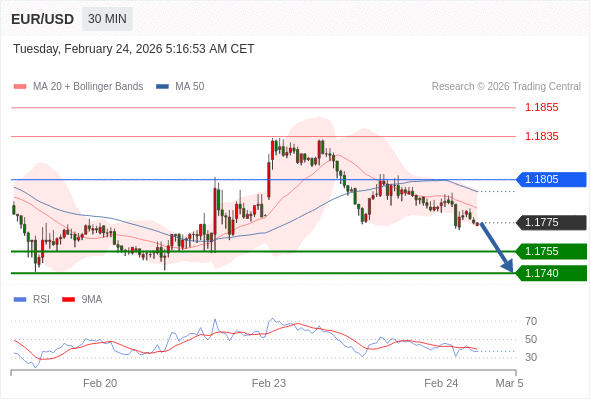Toggle the 9MA legend swatch
Viewport: 590px width, 400px height.
tap(68, 300)
